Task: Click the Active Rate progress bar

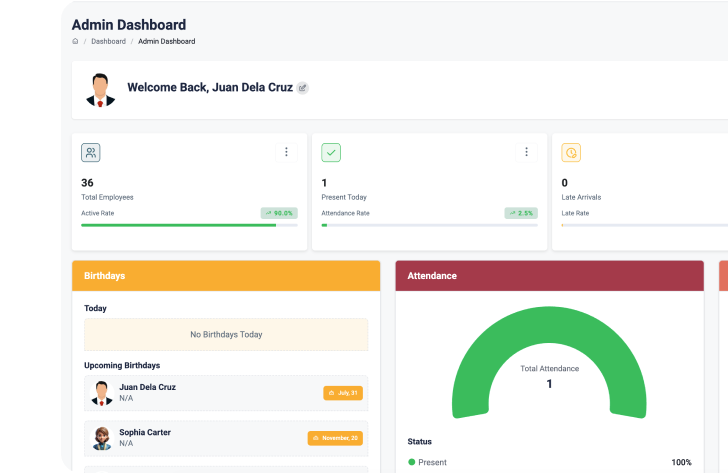Action: coord(188,225)
